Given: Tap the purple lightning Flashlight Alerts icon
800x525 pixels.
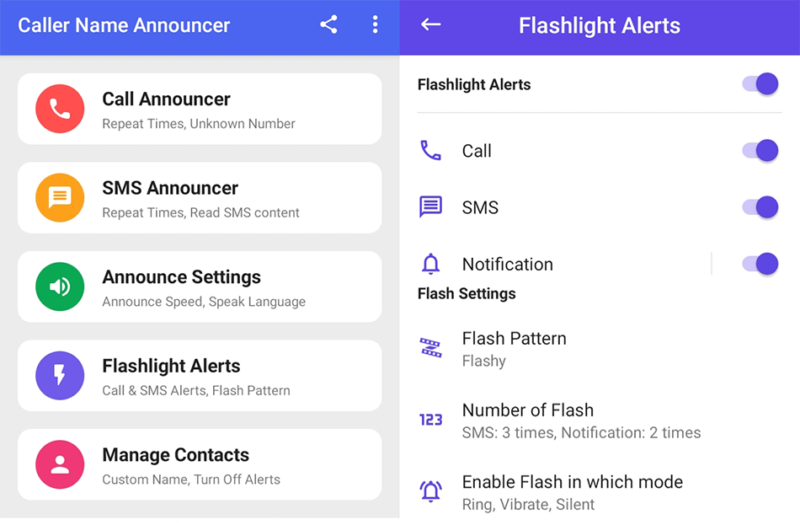Looking at the screenshot, I should [x=60, y=376].
